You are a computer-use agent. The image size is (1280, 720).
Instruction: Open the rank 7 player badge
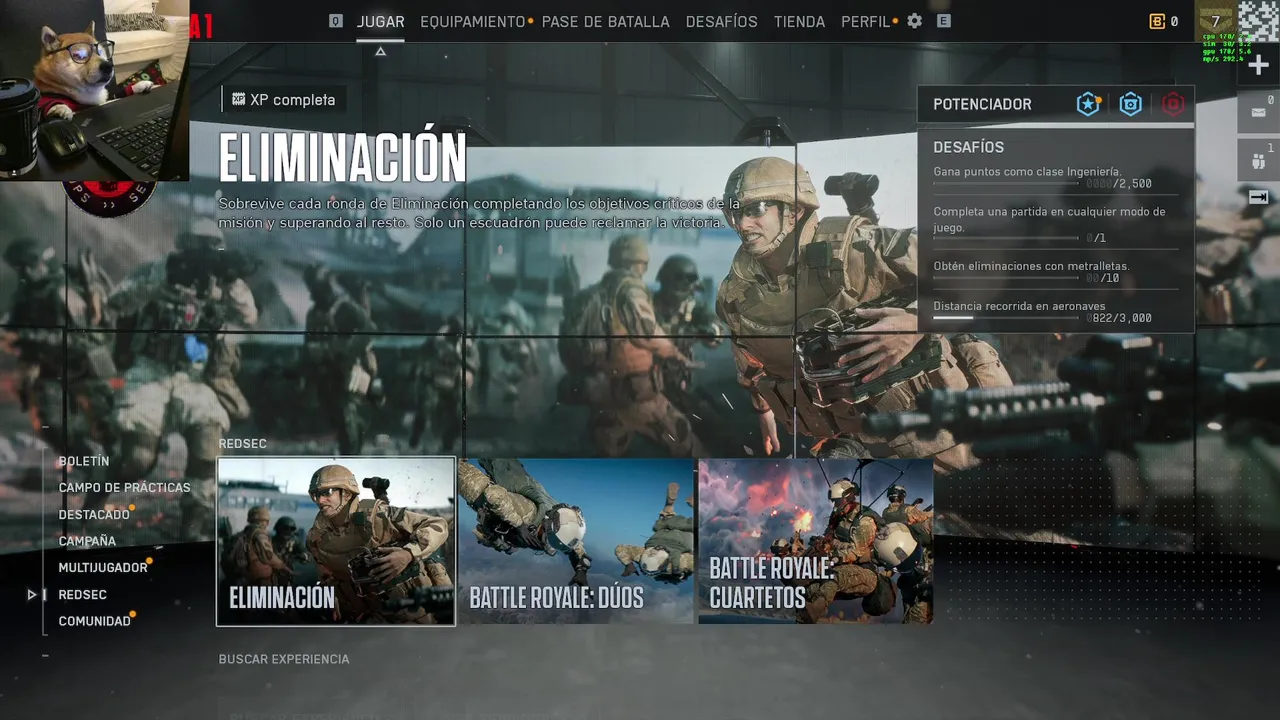coord(1216,21)
